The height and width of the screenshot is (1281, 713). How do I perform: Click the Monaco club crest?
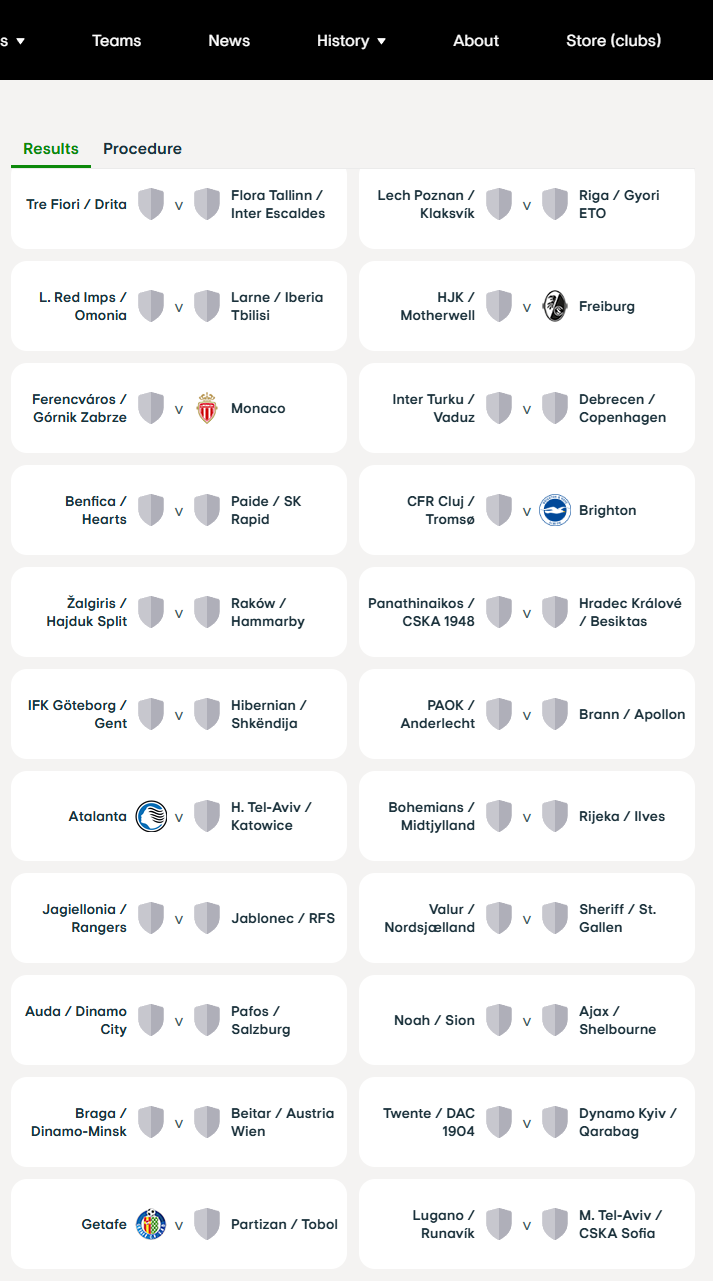(207, 408)
